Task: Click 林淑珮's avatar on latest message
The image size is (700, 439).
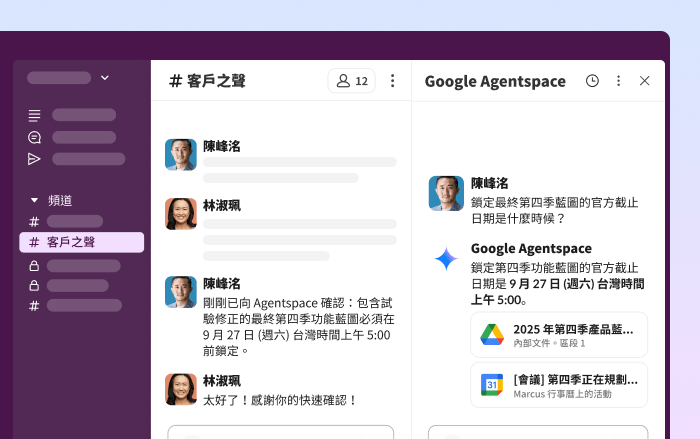Action: click(x=181, y=389)
